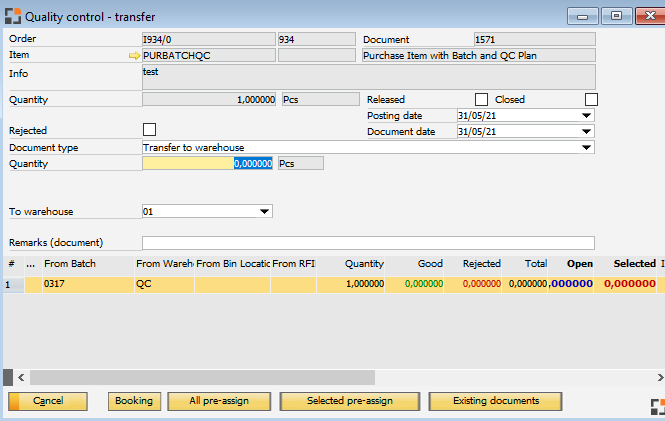Viewport: 665px width, 421px height.
Task: Click the horizontal scrollbar of the grid
Action: pos(200,377)
